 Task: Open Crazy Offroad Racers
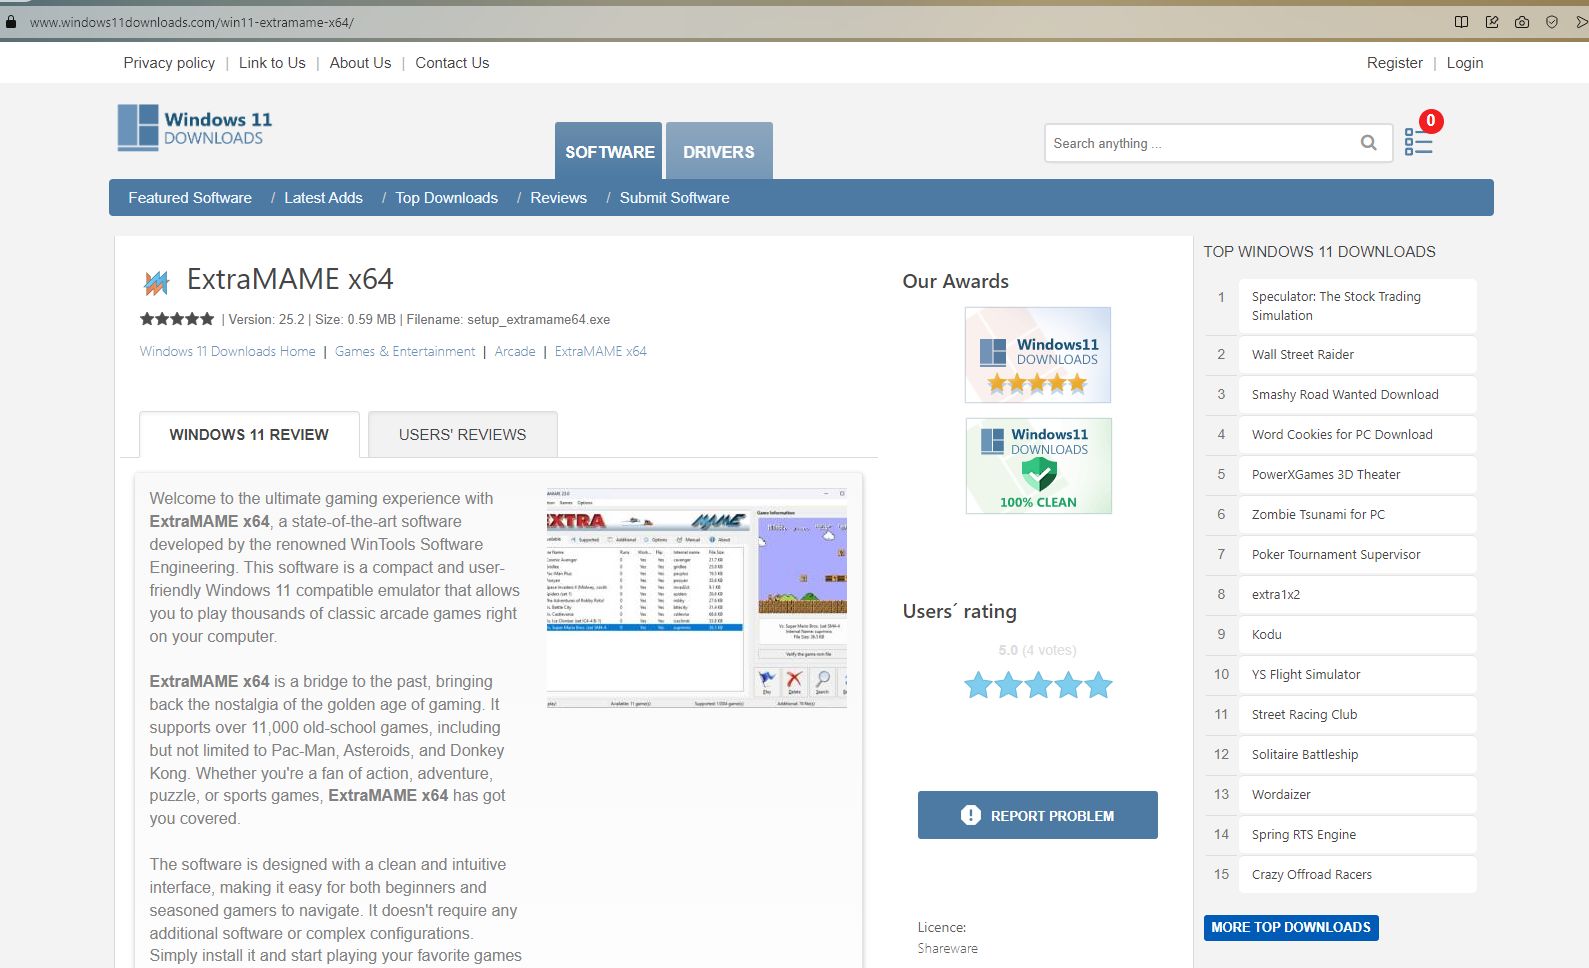[x=1357, y=874]
